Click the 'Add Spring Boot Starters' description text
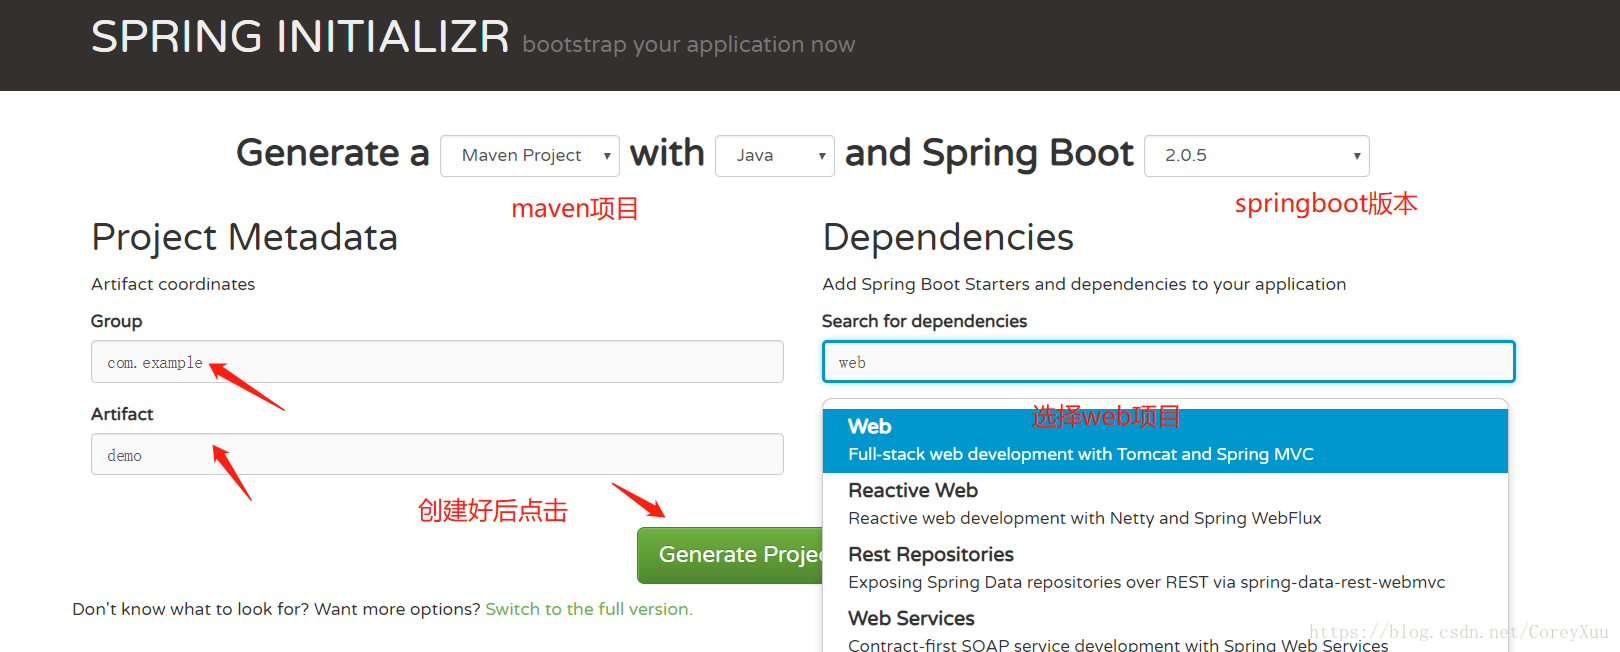The width and height of the screenshot is (1620, 652). pyautogui.click(x=1084, y=284)
